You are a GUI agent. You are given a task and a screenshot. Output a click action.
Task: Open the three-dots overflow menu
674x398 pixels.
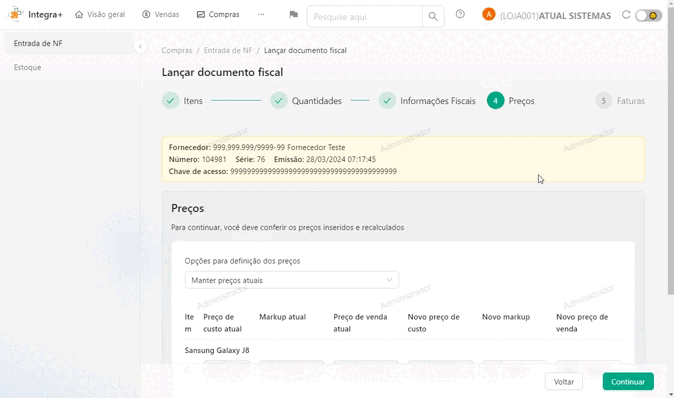261,14
